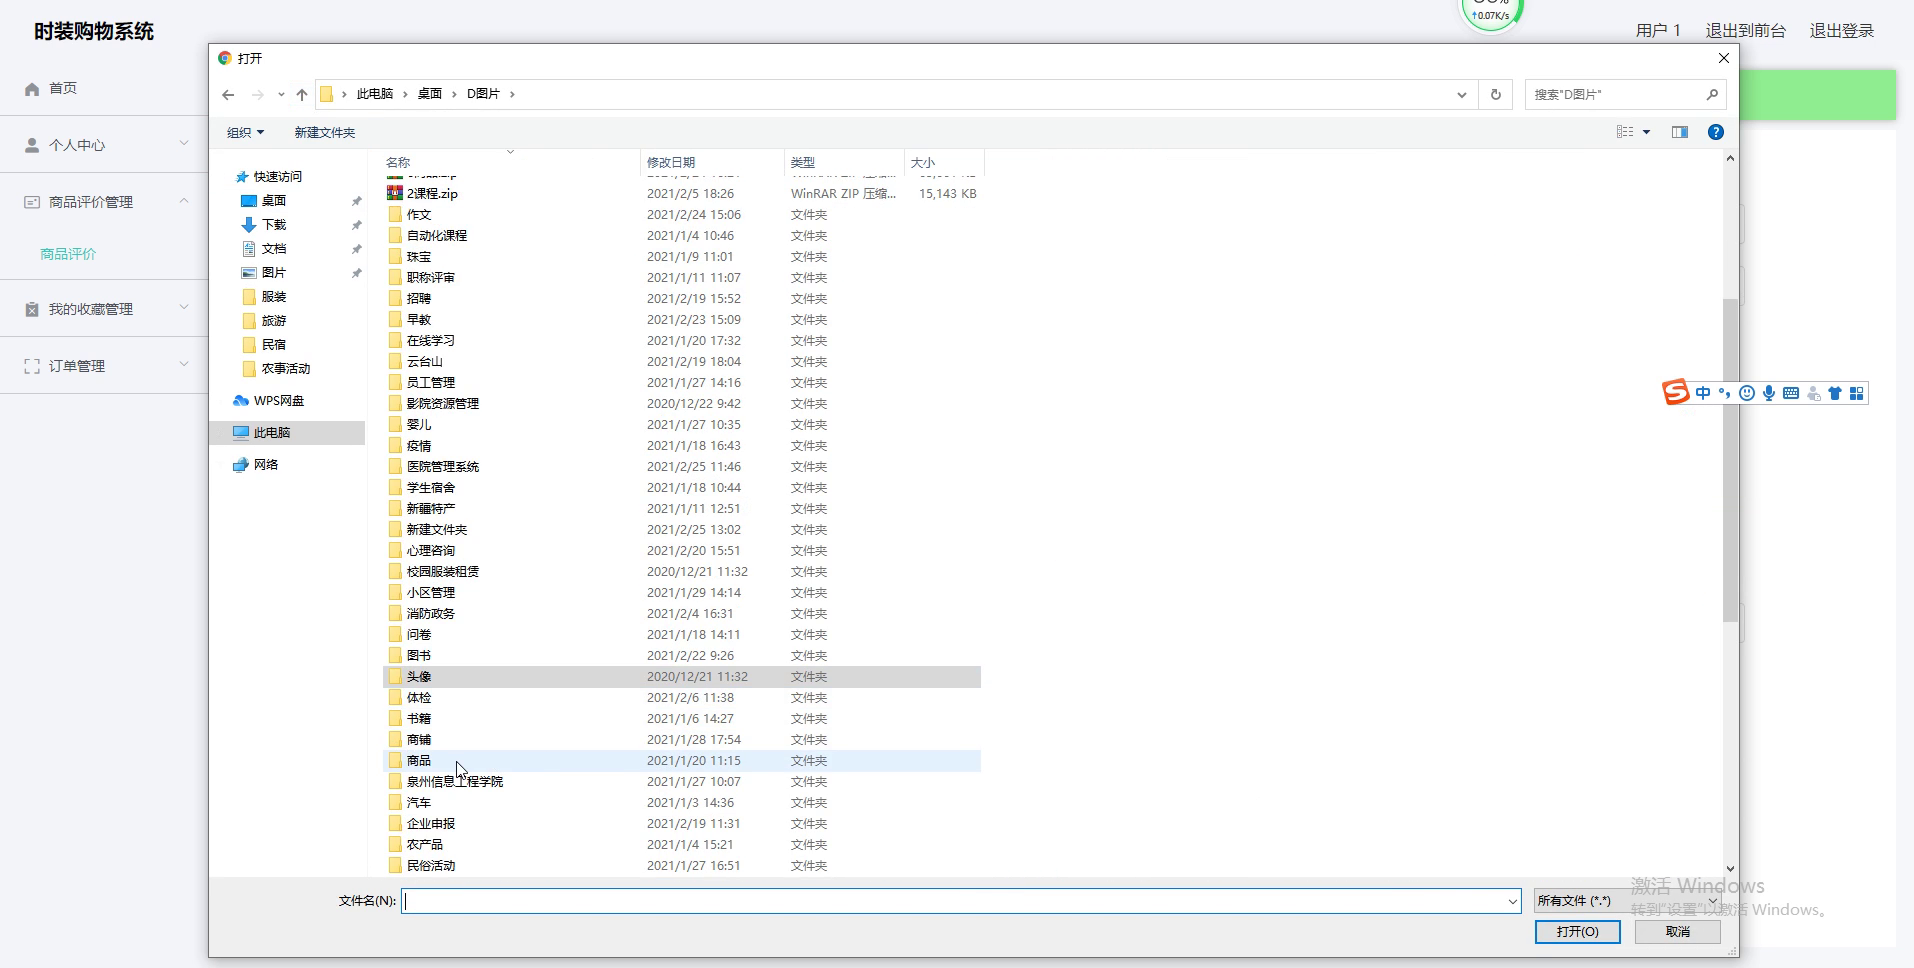1914x968 pixels.
Task: Click scrollbar up arrow in file list
Action: (1730, 159)
